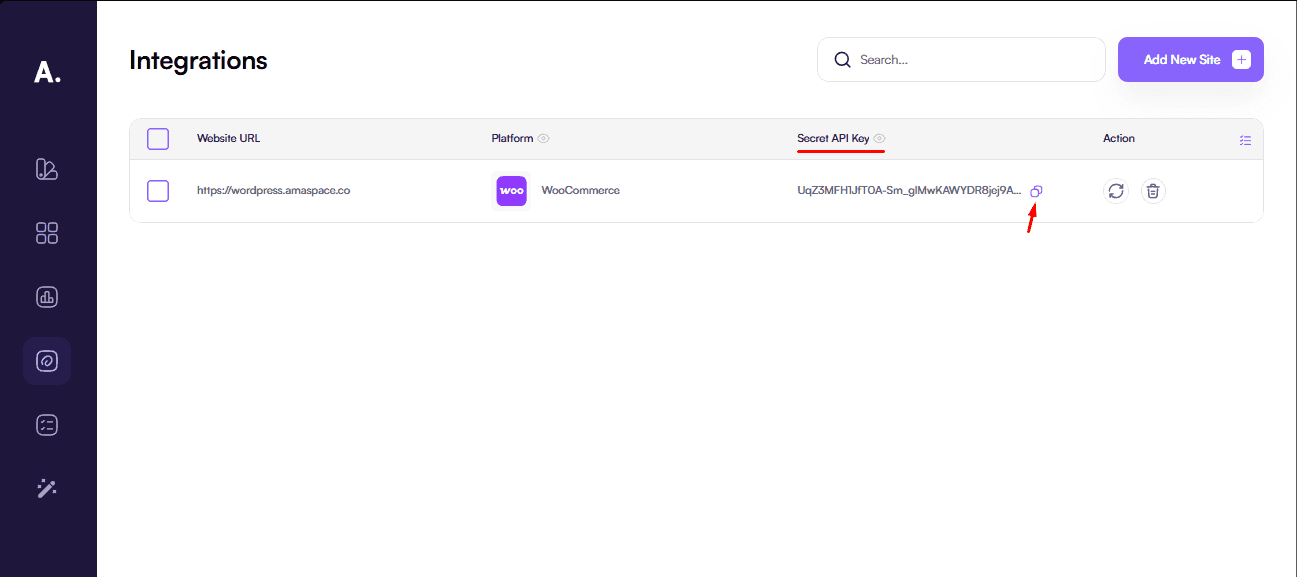Open the column settings list icon
Viewport: 1297px width, 577px height.
coord(1245,140)
